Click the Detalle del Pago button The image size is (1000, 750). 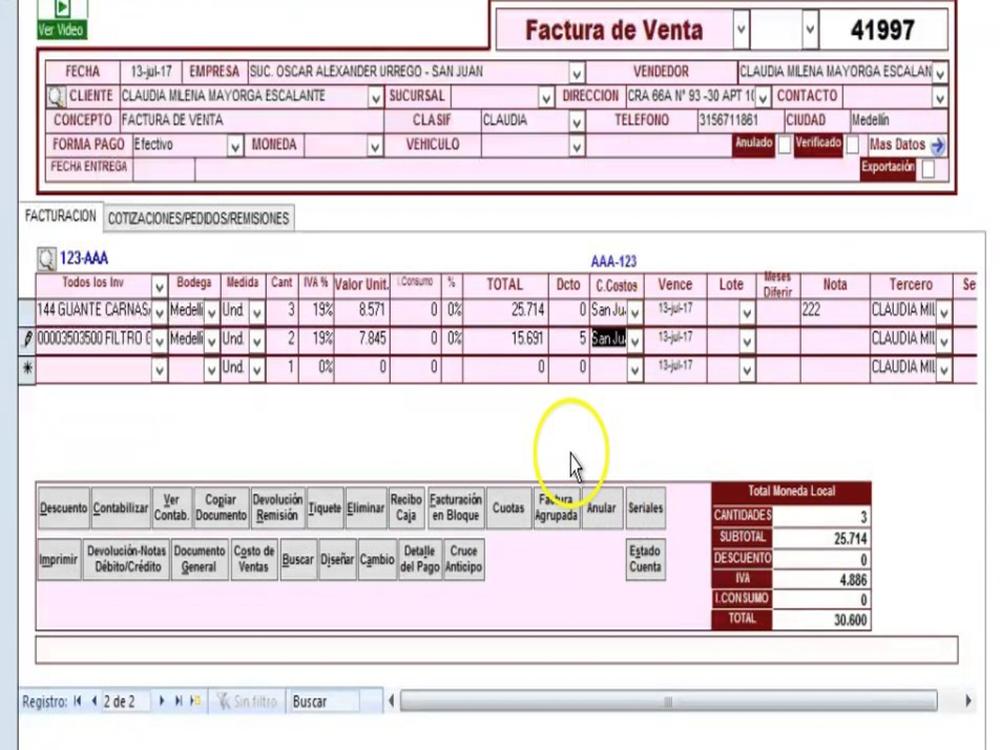(x=420, y=559)
